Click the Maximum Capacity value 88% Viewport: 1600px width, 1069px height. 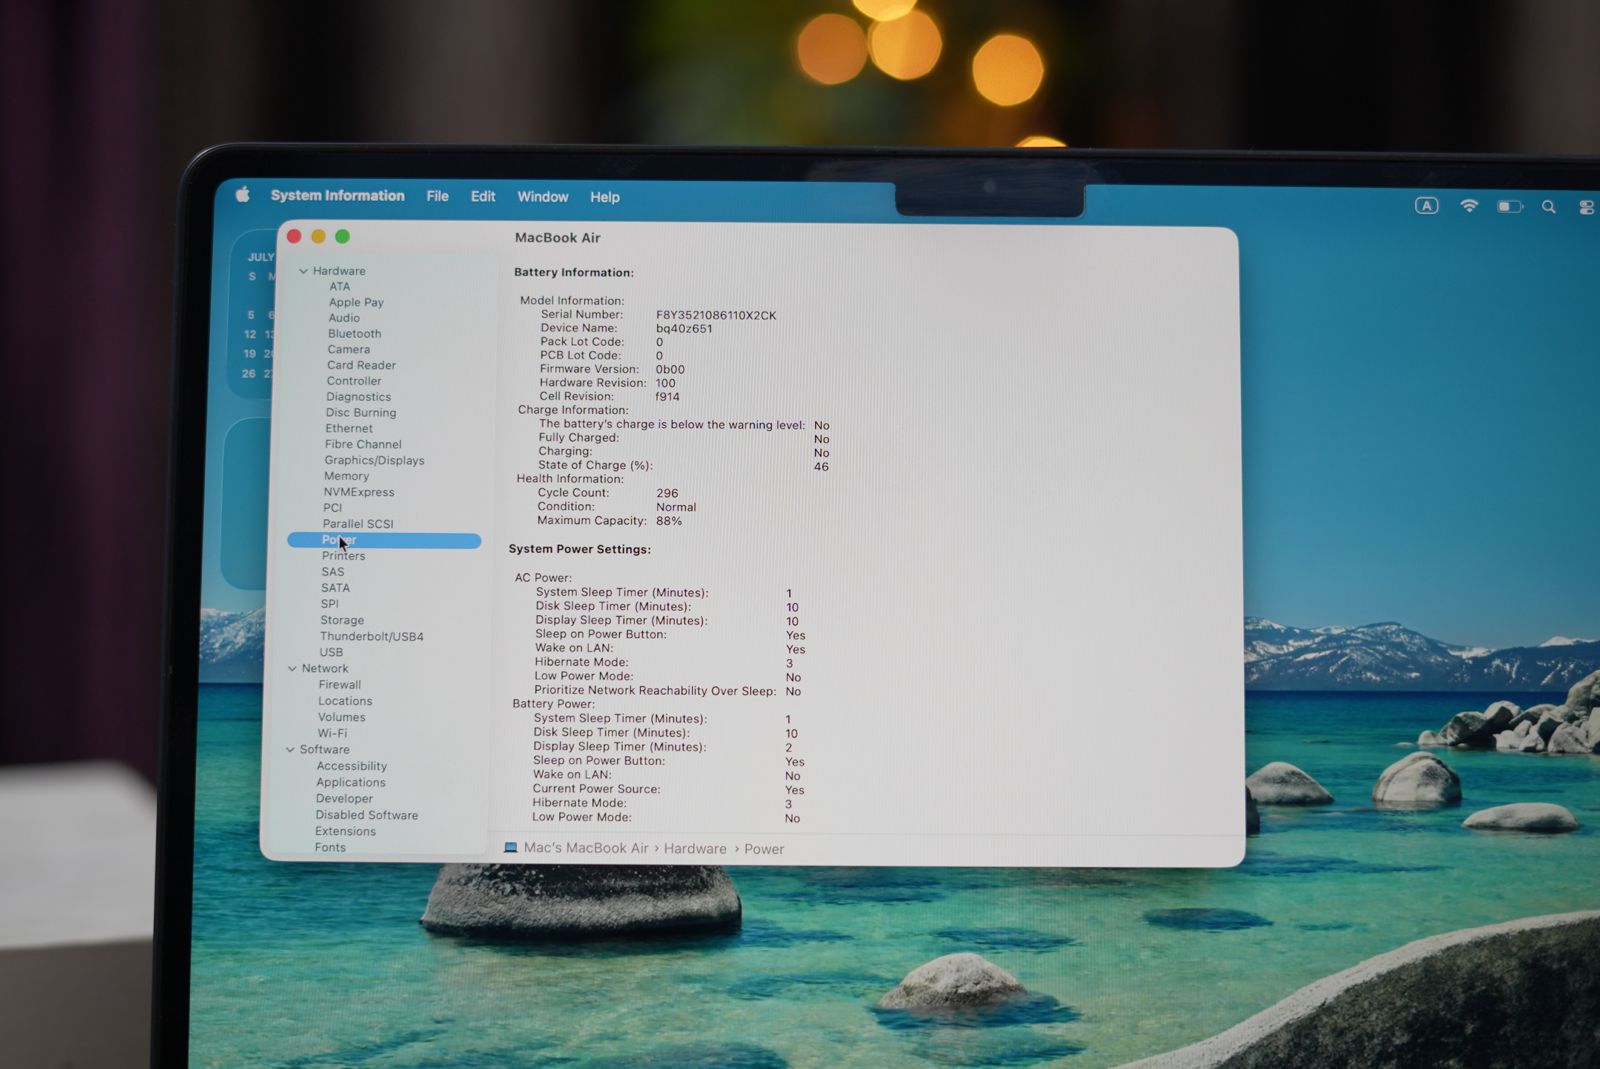669,521
